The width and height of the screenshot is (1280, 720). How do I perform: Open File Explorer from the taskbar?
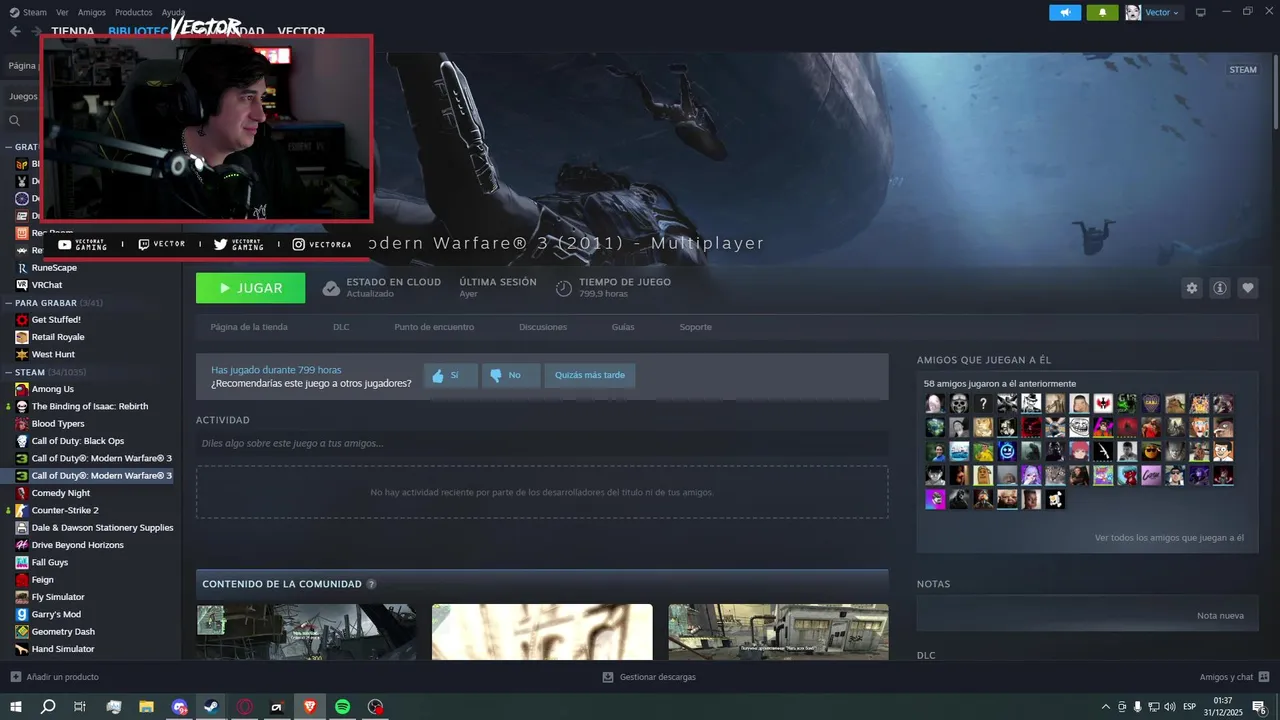click(146, 706)
